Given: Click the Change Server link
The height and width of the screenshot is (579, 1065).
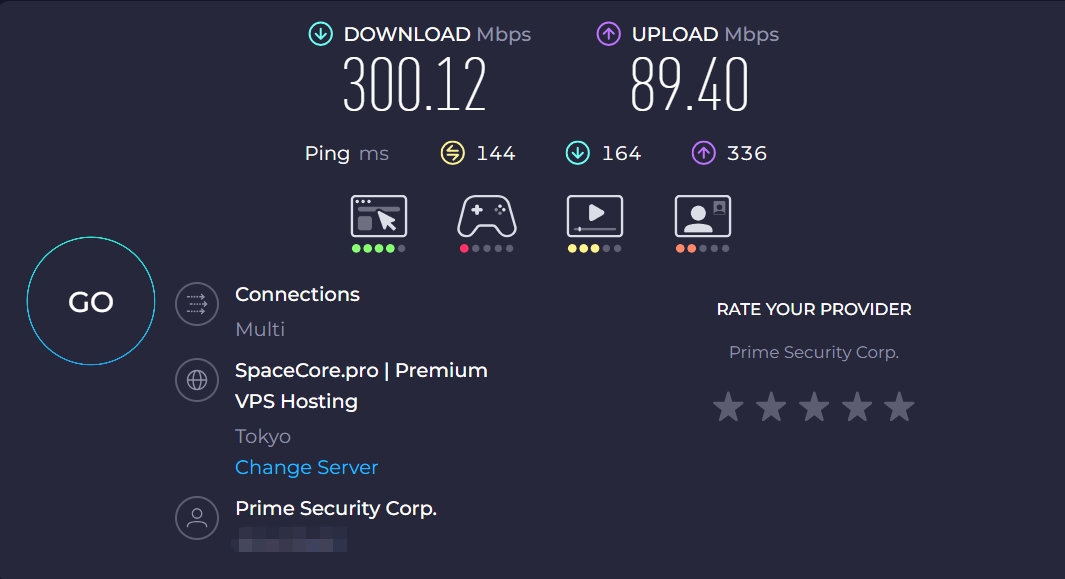Looking at the screenshot, I should pos(306,467).
